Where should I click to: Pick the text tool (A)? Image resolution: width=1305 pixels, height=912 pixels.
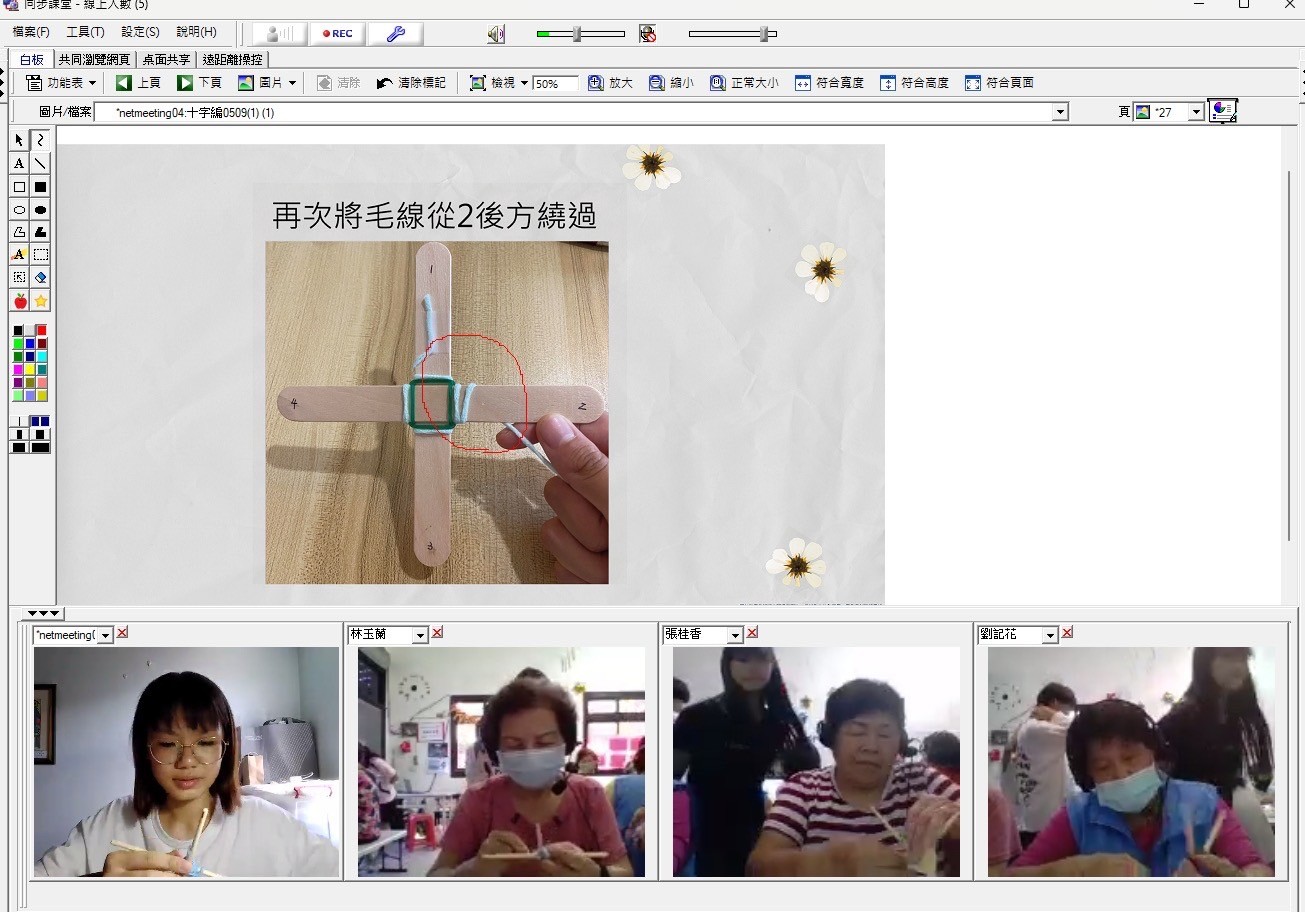pos(19,163)
